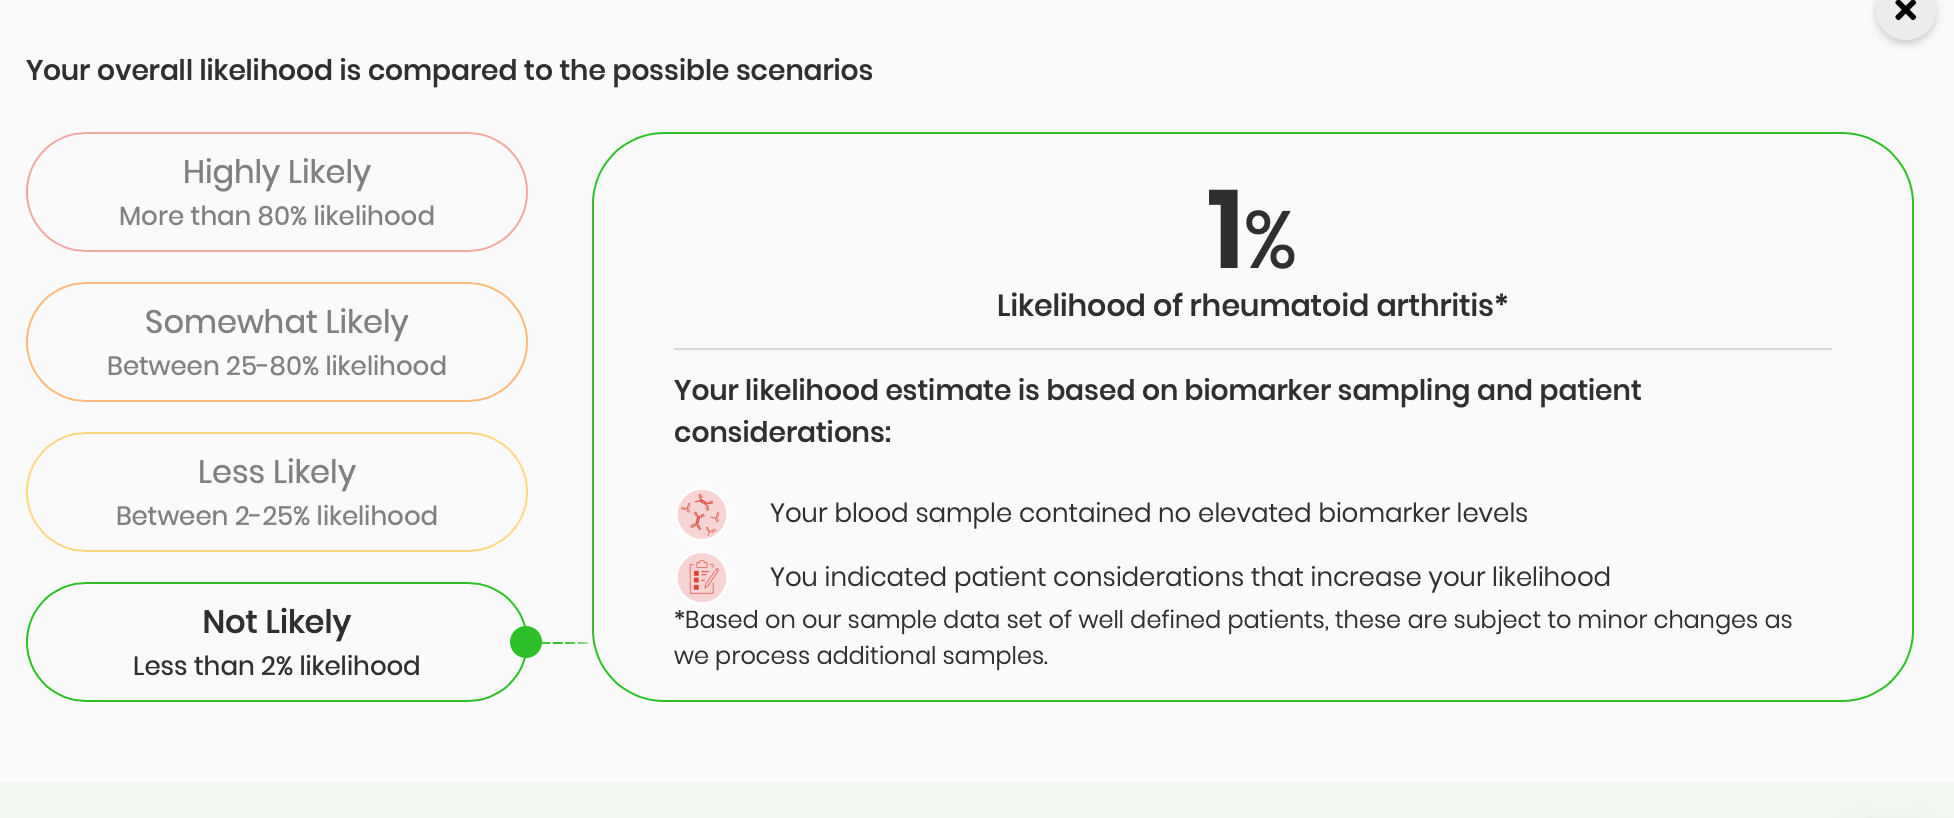Click the large 1% likelihood value
This screenshot has height=818, width=1954.
(x=1251, y=231)
